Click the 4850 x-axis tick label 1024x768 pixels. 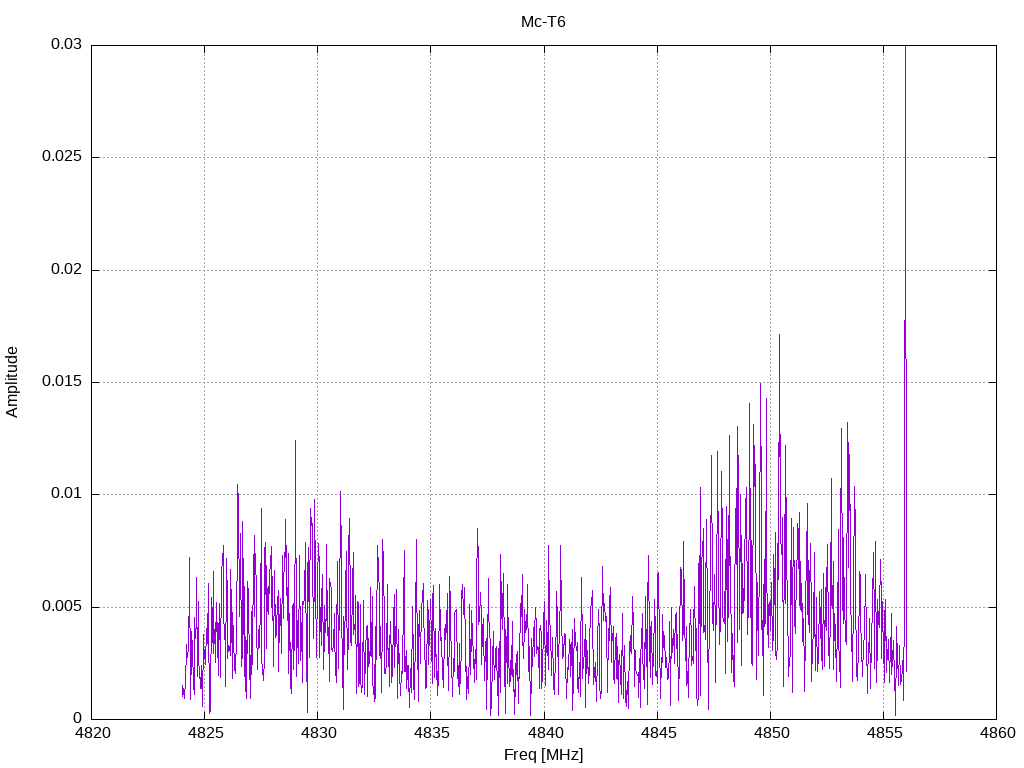coord(771,733)
